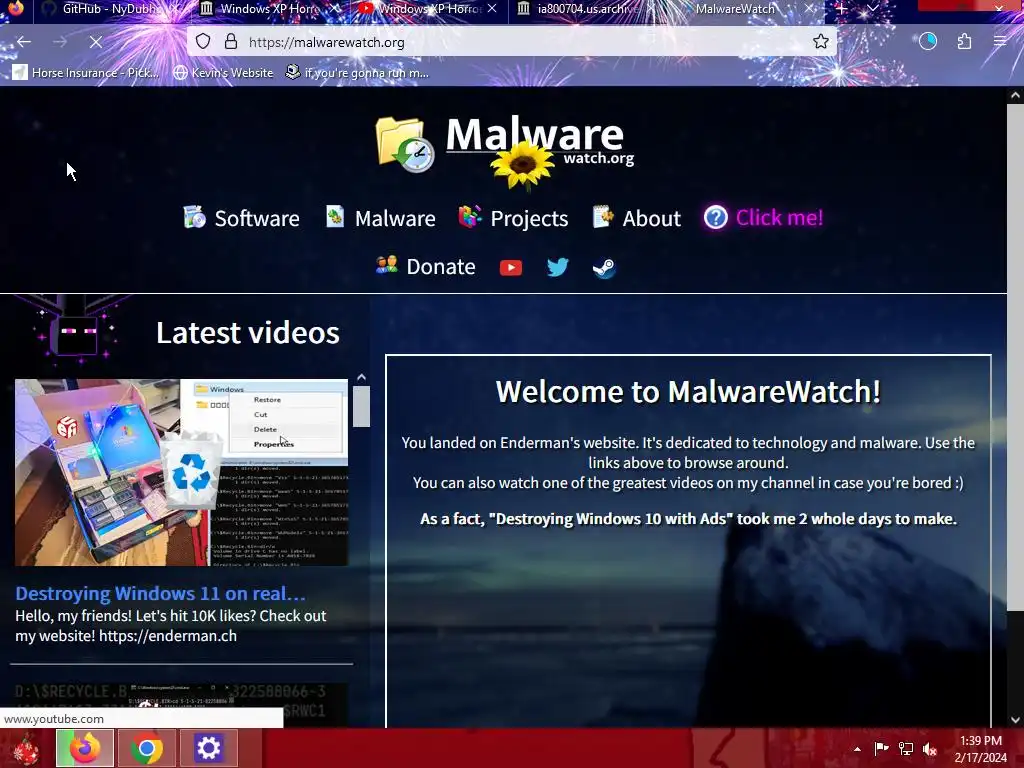Click the Steam icon
The width and height of the screenshot is (1024, 768).
[604, 268]
